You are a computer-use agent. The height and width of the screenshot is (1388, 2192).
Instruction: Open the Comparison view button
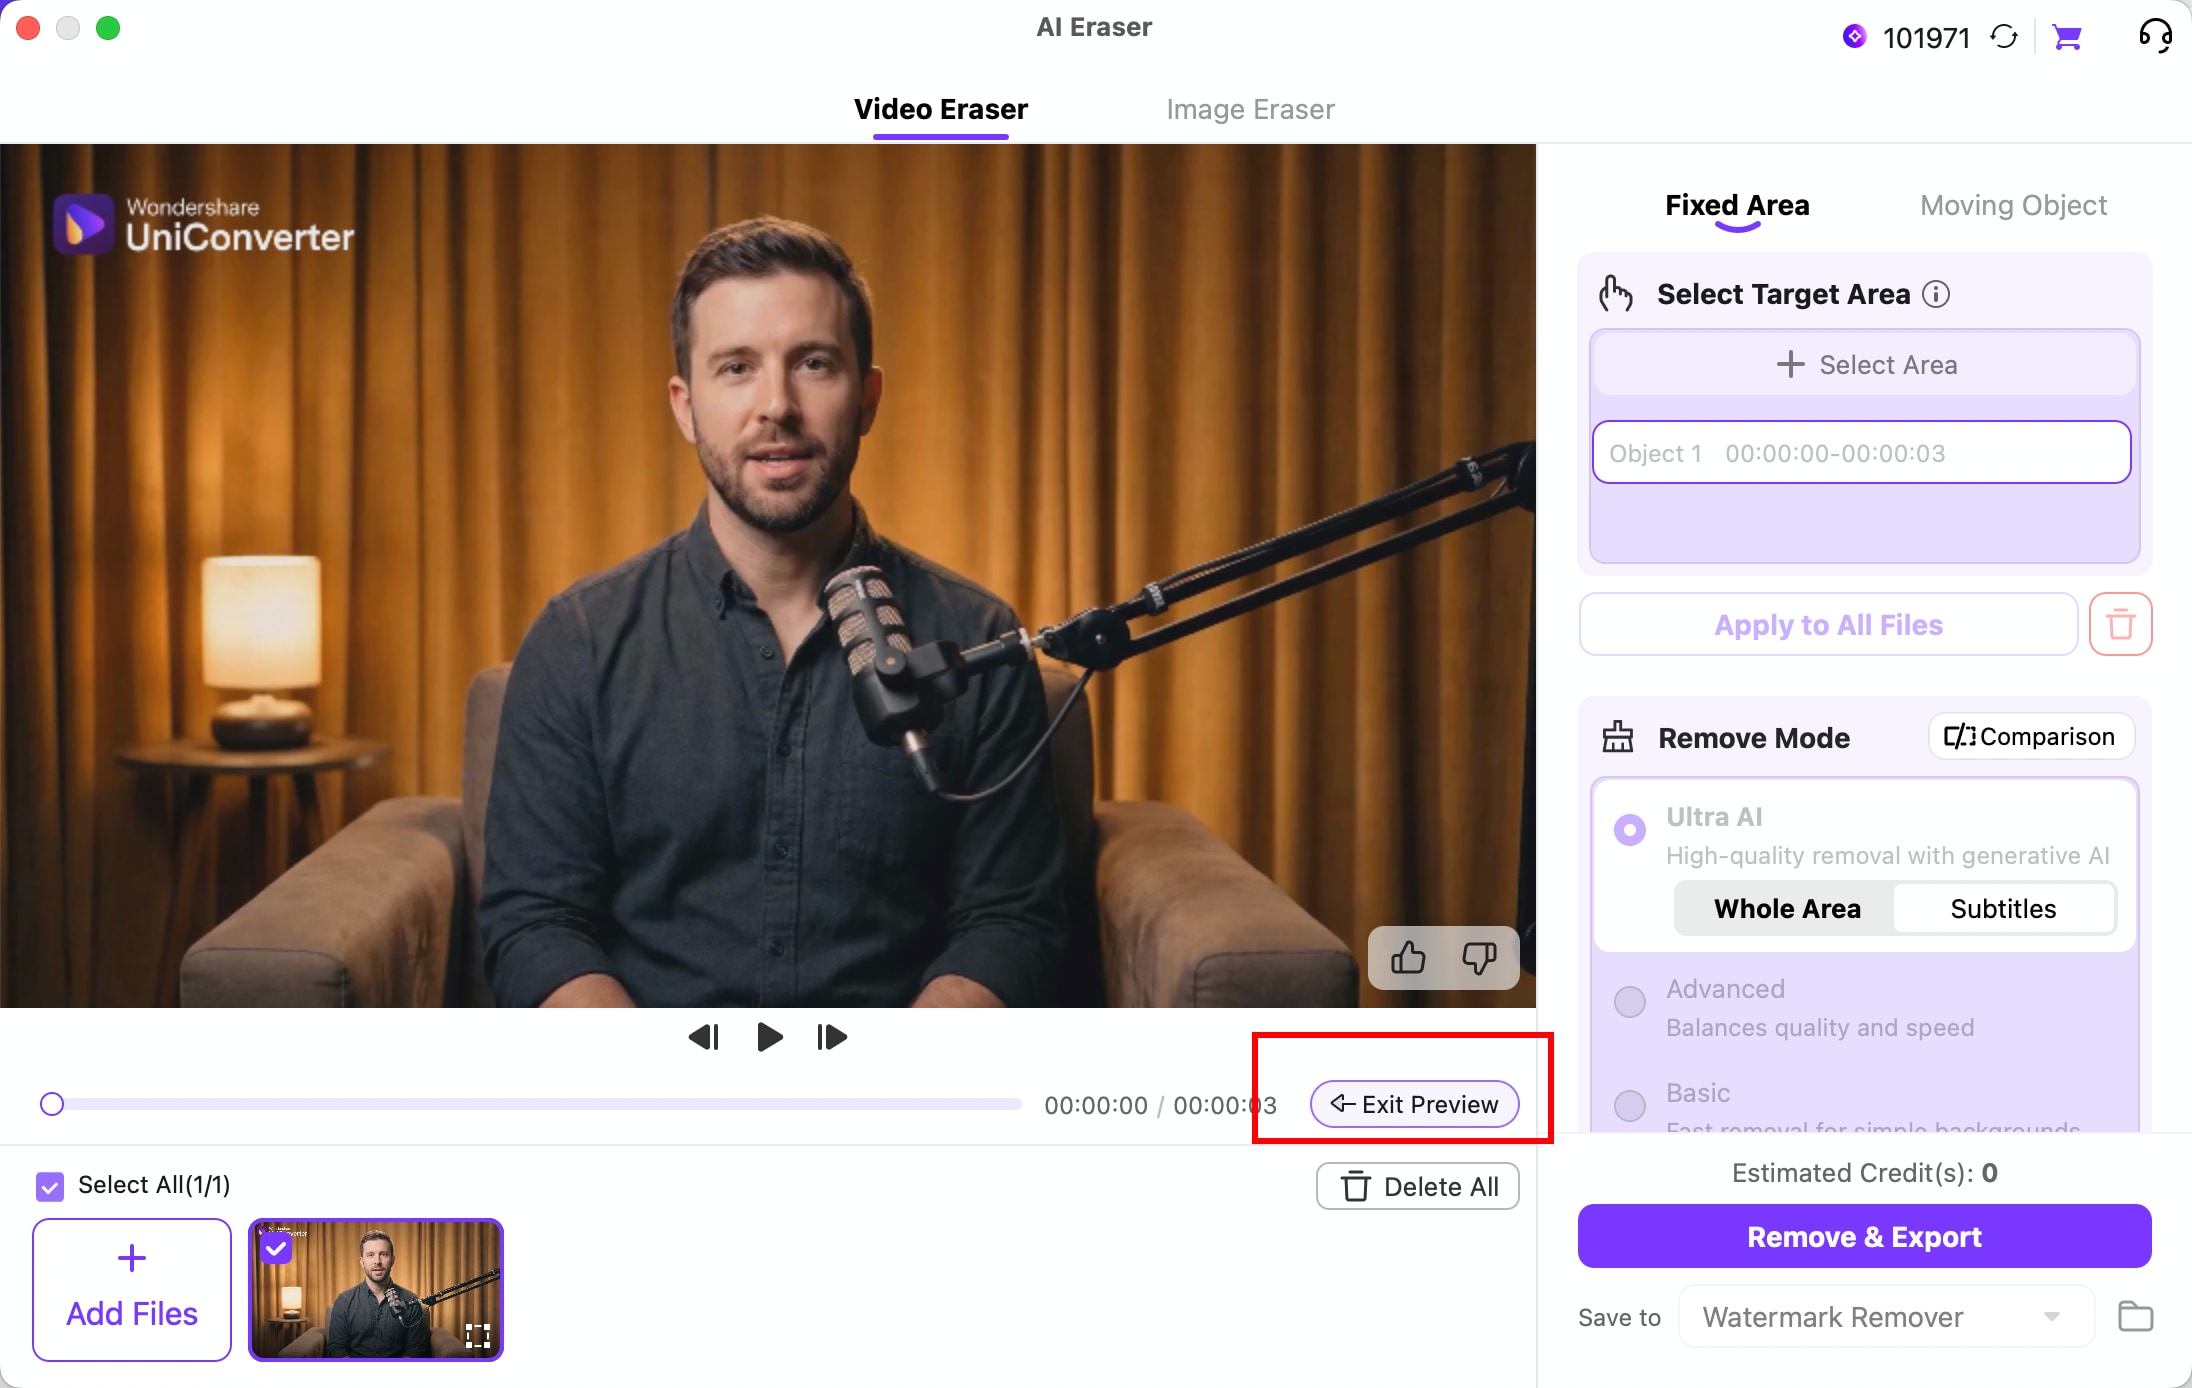pos(2030,736)
